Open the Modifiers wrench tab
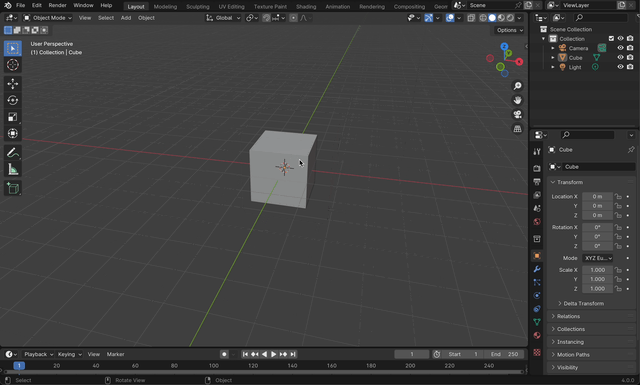The width and height of the screenshot is (640, 385). 537,269
